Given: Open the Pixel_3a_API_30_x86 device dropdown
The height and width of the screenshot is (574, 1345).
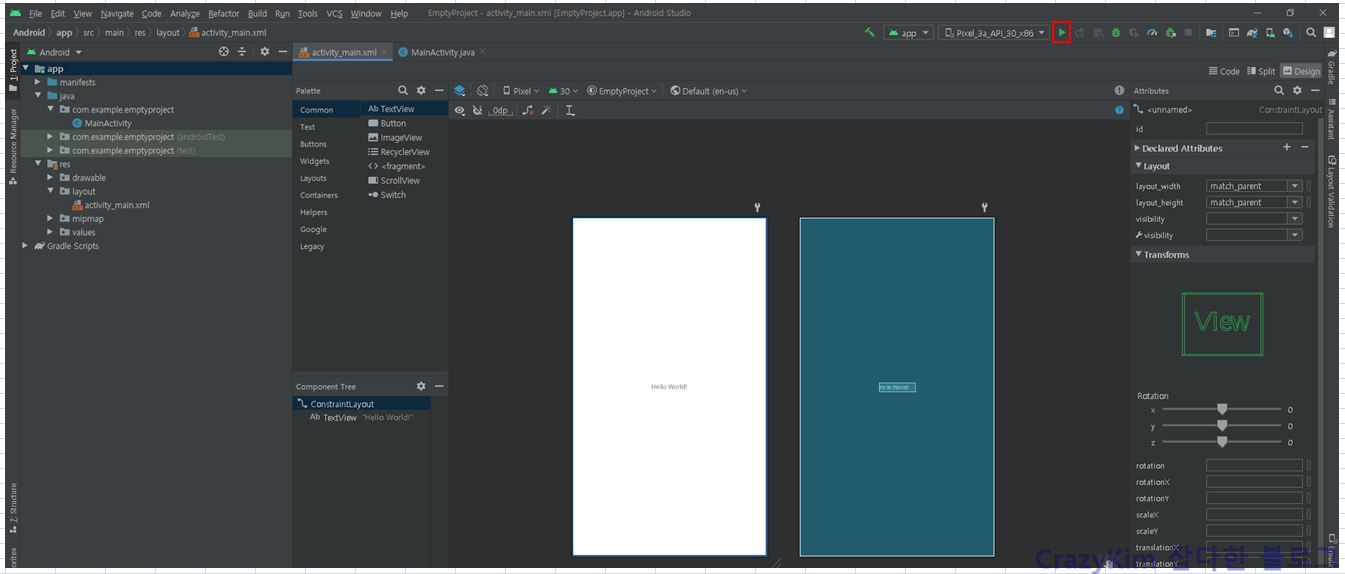Looking at the screenshot, I should point(993,33).
